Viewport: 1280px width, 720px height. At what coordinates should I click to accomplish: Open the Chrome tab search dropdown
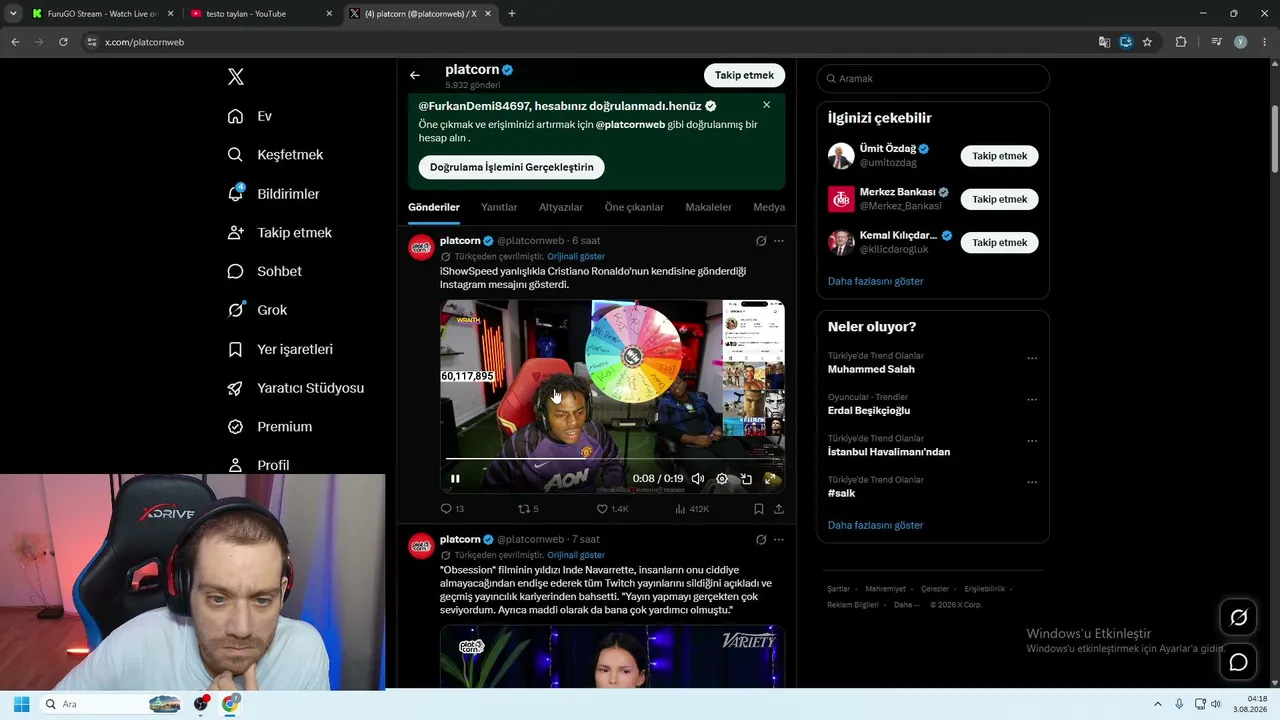point(13,14)
